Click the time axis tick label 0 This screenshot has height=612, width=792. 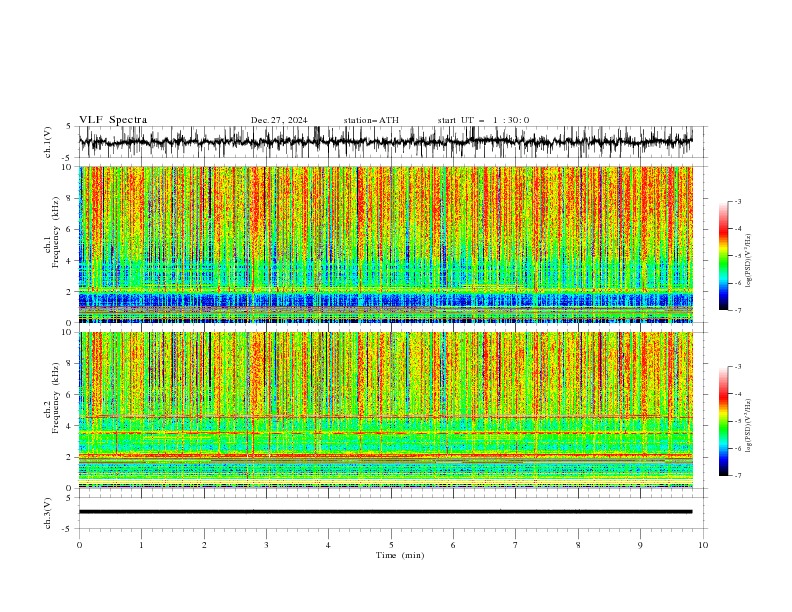click(x=79, y=545)
